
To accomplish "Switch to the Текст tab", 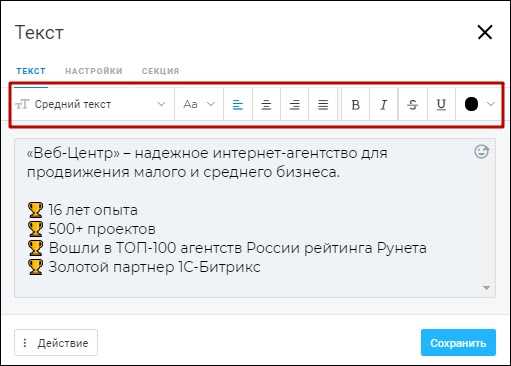I will click(x=31, y=71).
